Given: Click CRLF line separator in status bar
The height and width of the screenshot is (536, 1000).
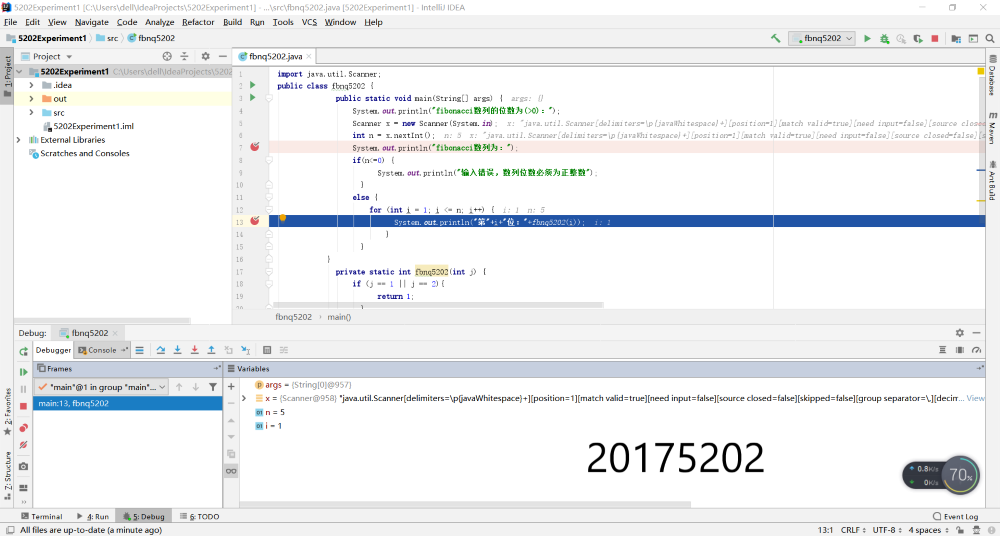Looking at the screenshot, I should (853, 530).
